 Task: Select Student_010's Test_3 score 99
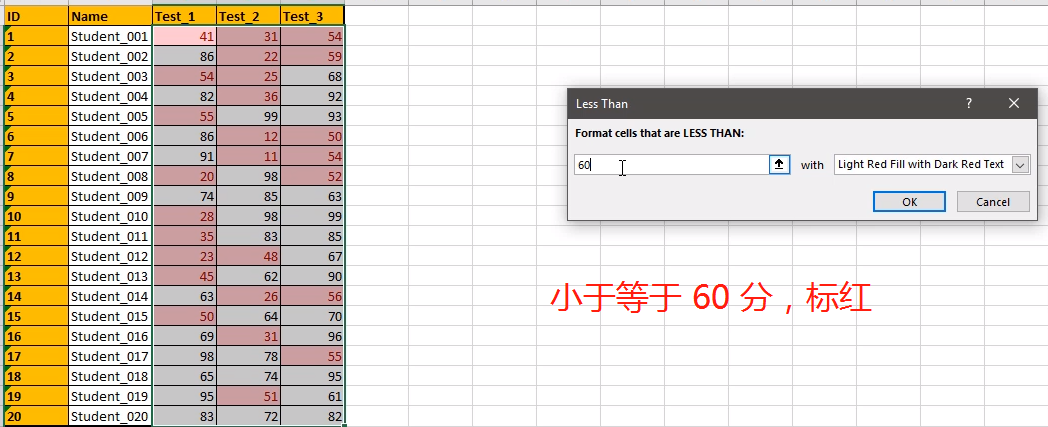[x=313, y=217]
